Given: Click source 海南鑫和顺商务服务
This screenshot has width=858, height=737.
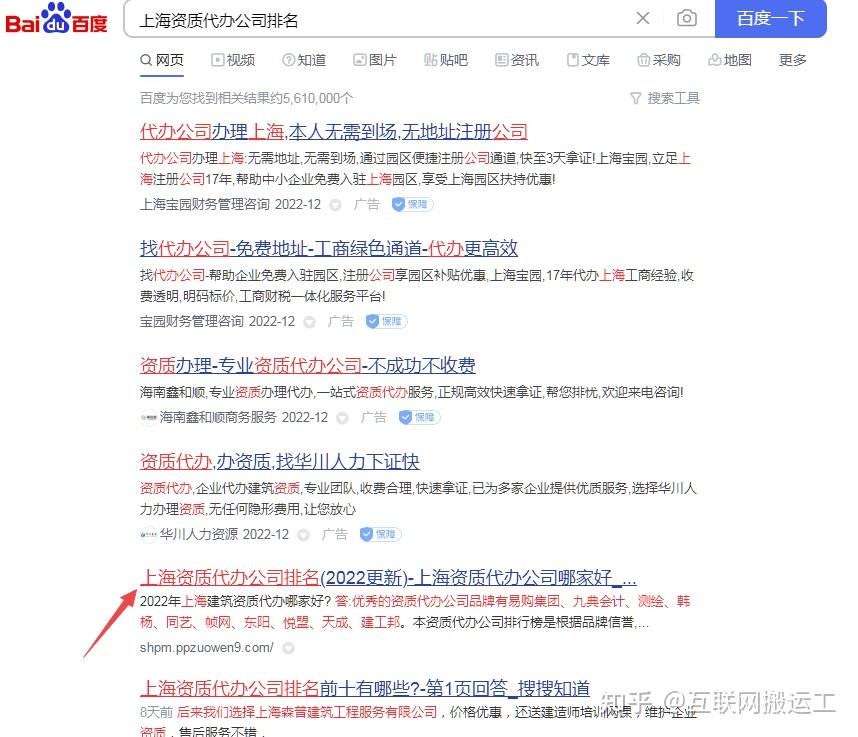Looking at the screenshot, I should tap(218, 417).
